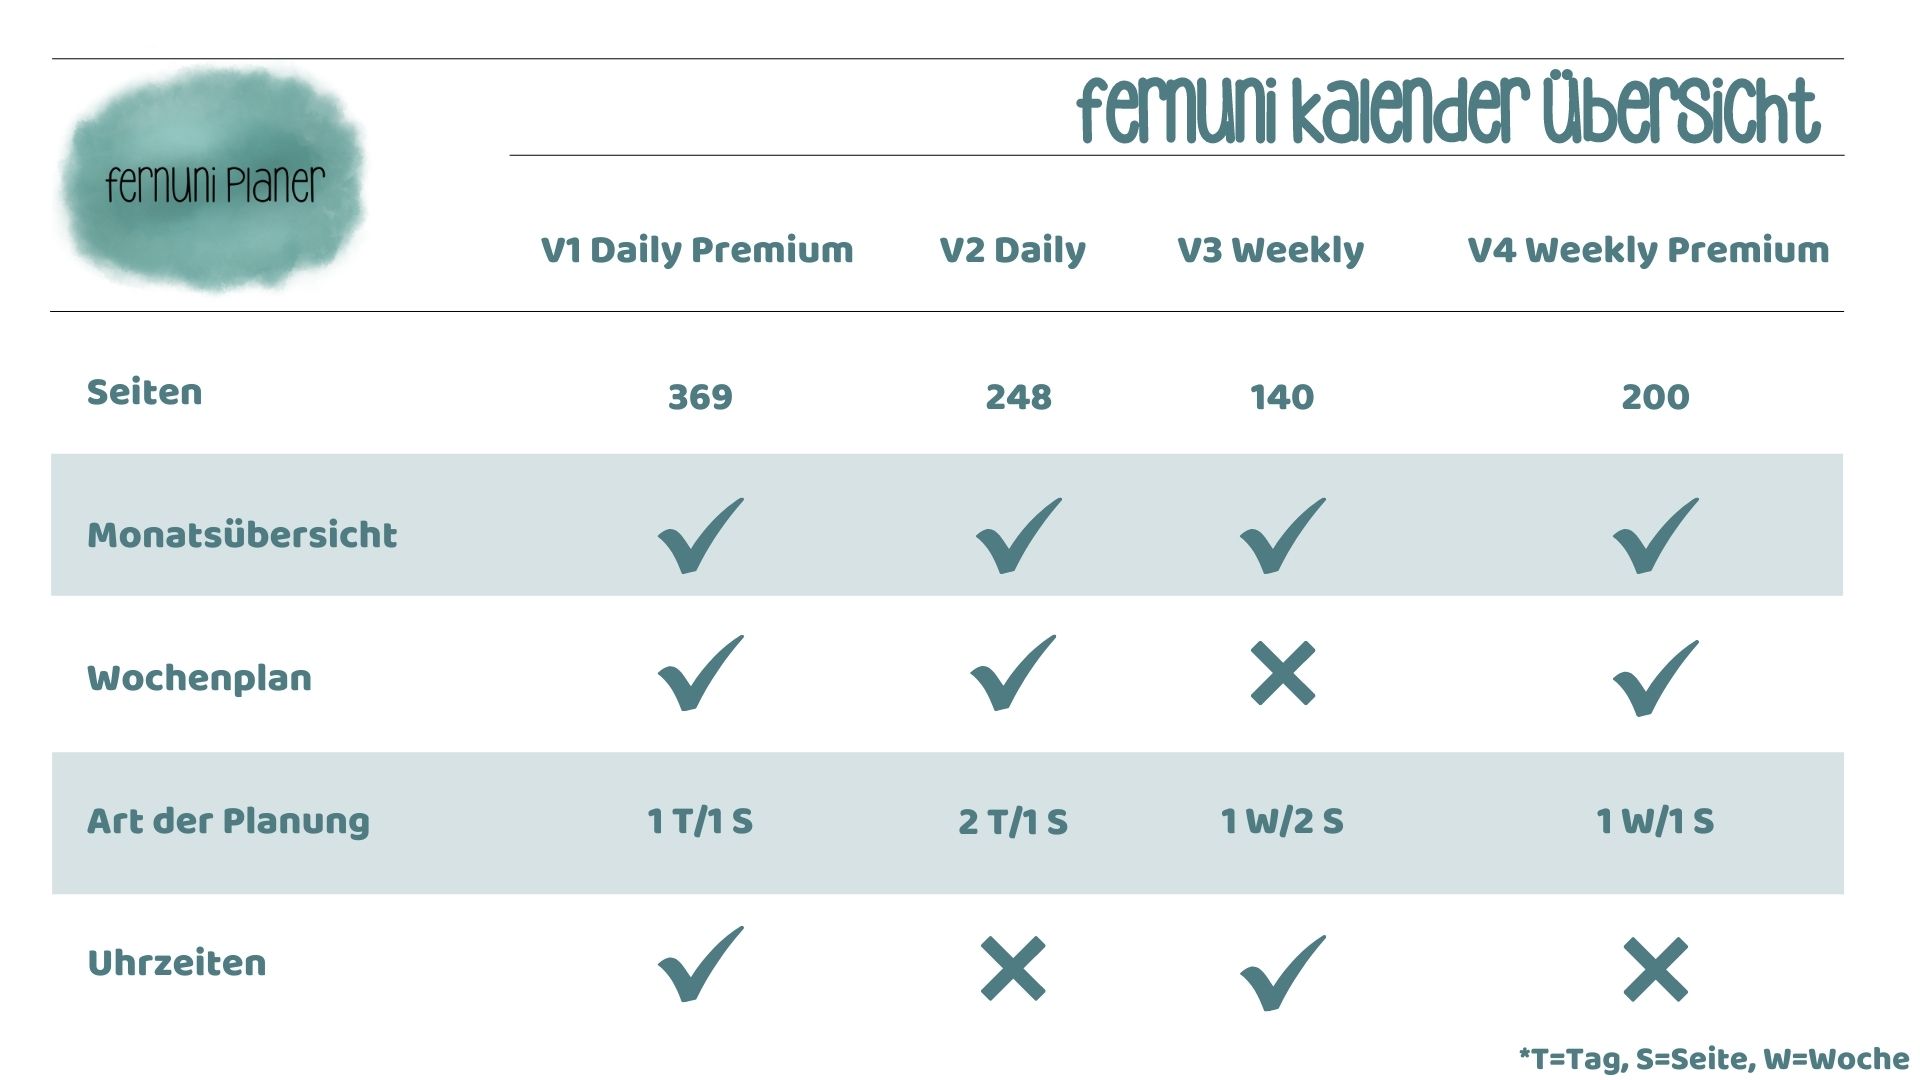This screenshot has width=1920, height=1080.
Task: Click the T=Tag, S=Seite, W=Woche footnote
Action: 1713,1059
